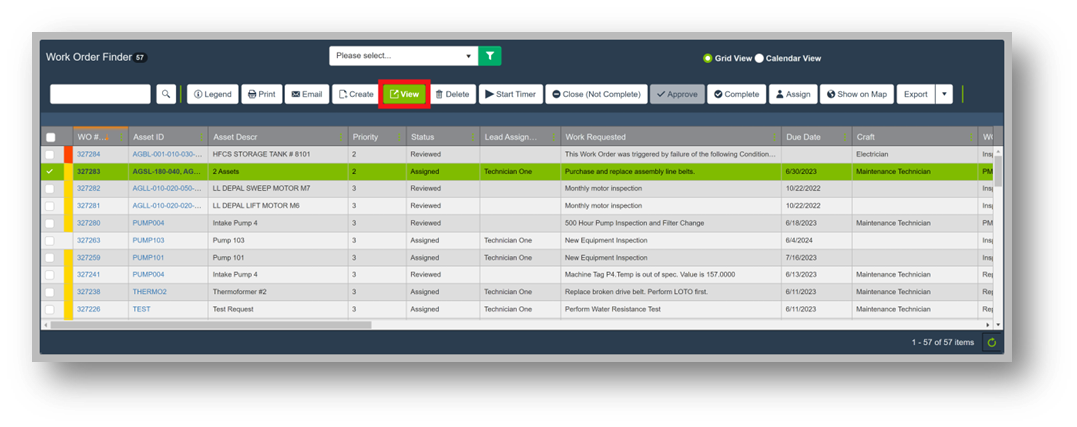Click the work order search text field
The image size is (1077, 427).
click(x=100, y=94)
